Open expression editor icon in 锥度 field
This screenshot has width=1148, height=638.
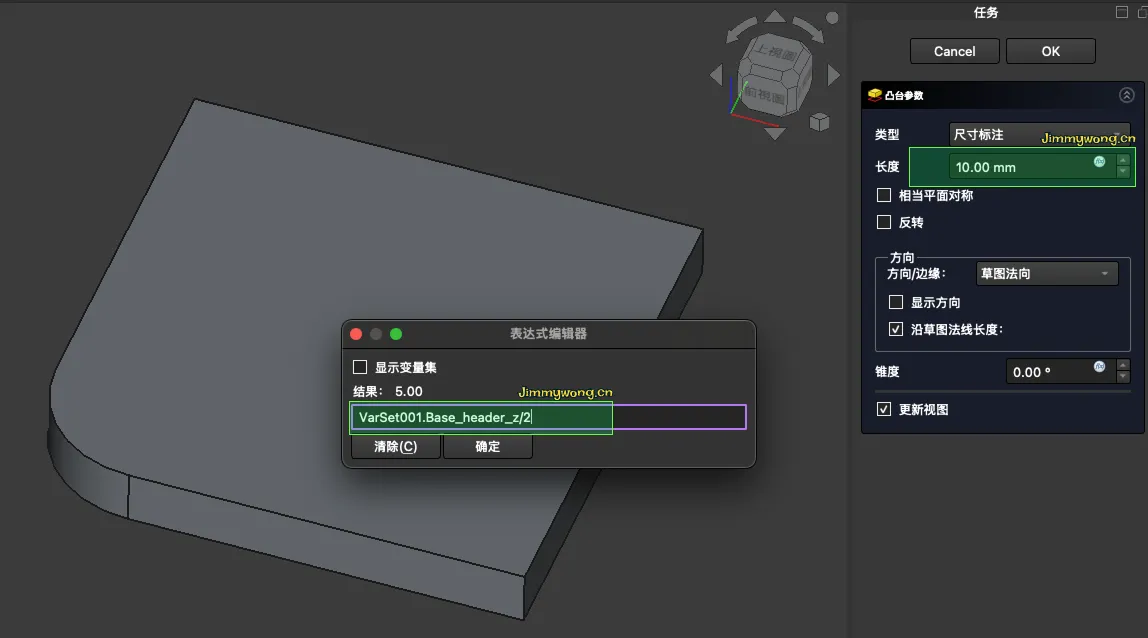click(1100, 367)
